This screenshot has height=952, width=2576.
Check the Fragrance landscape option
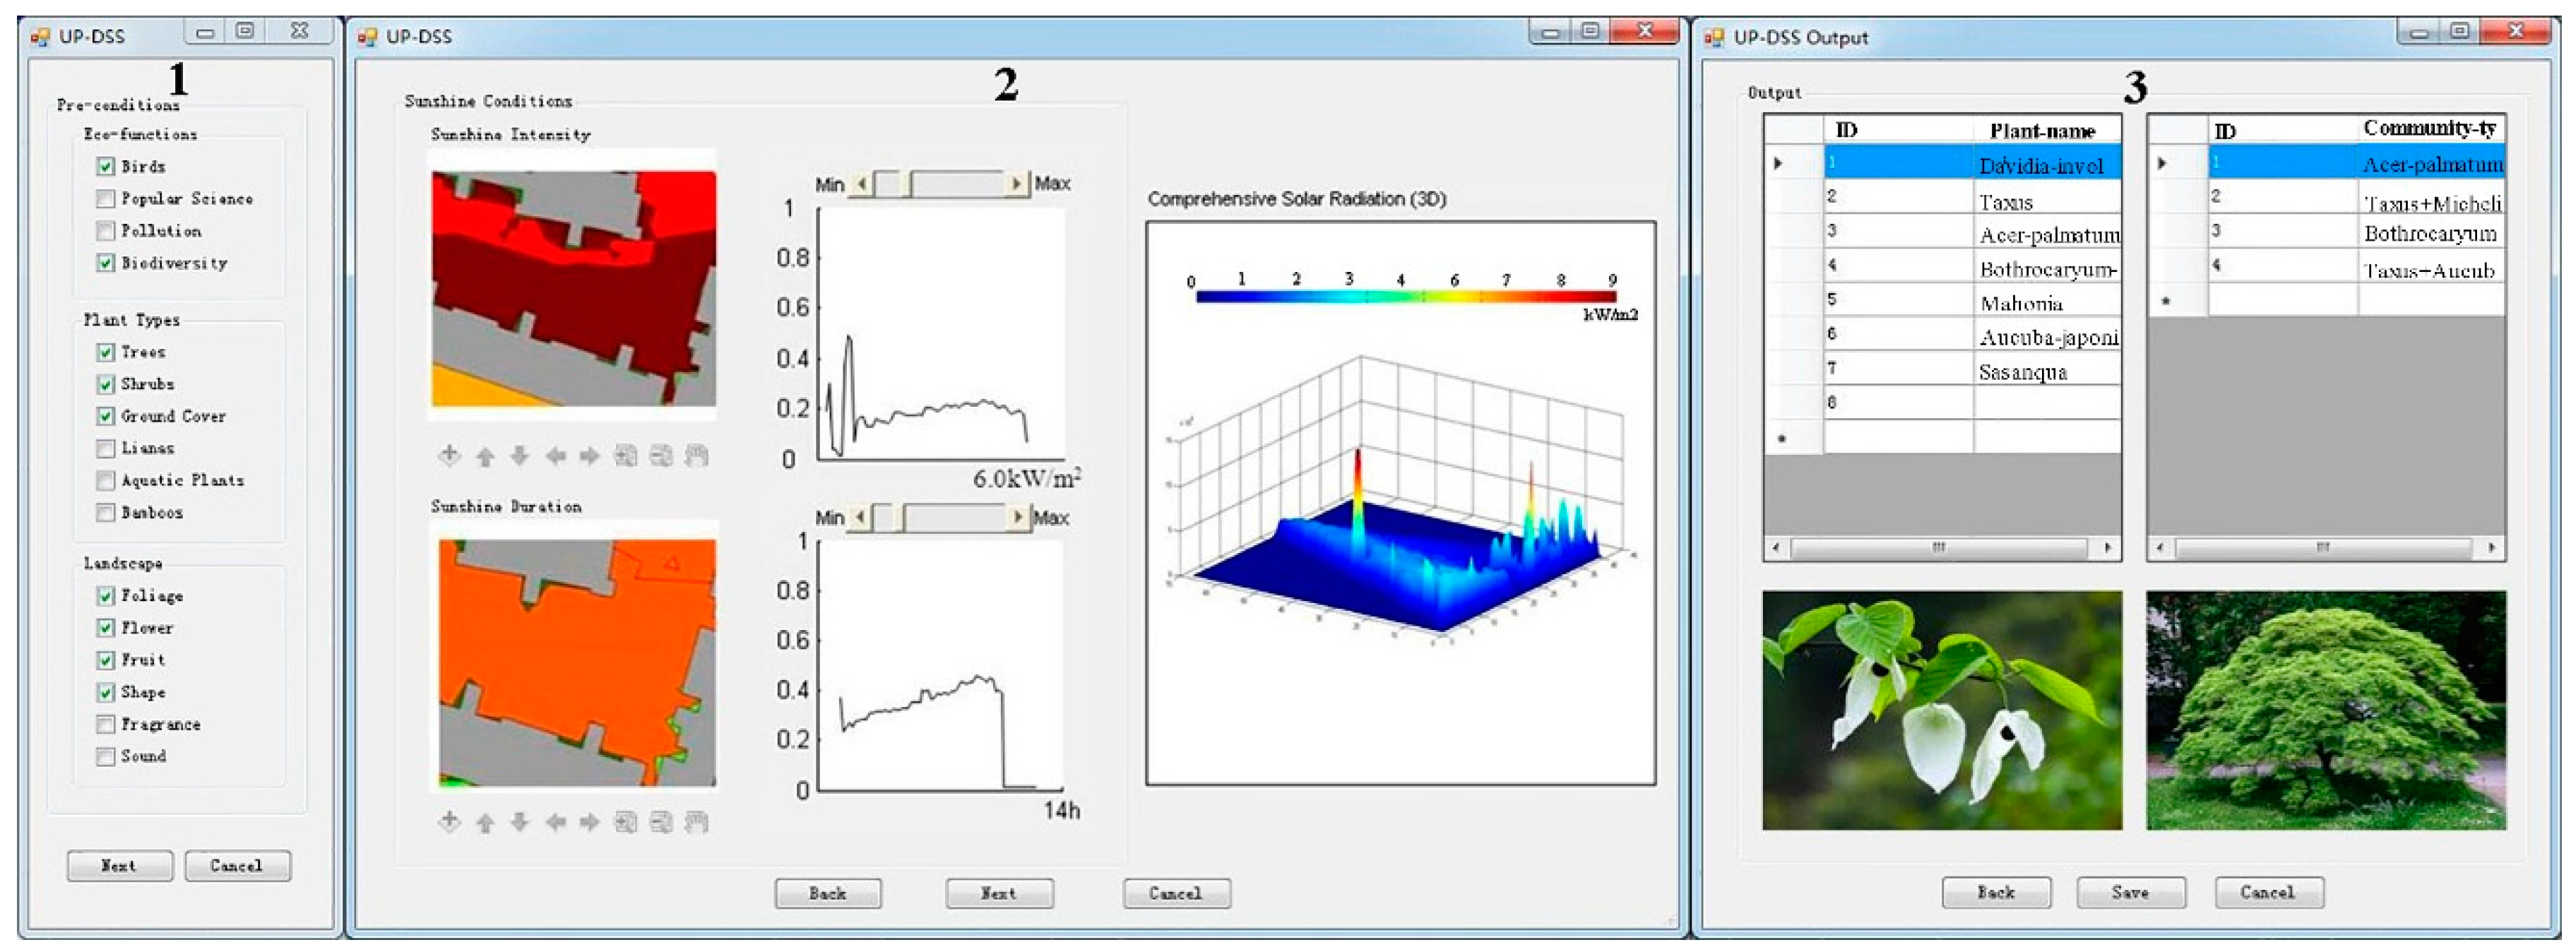click(x=106, y=724)
